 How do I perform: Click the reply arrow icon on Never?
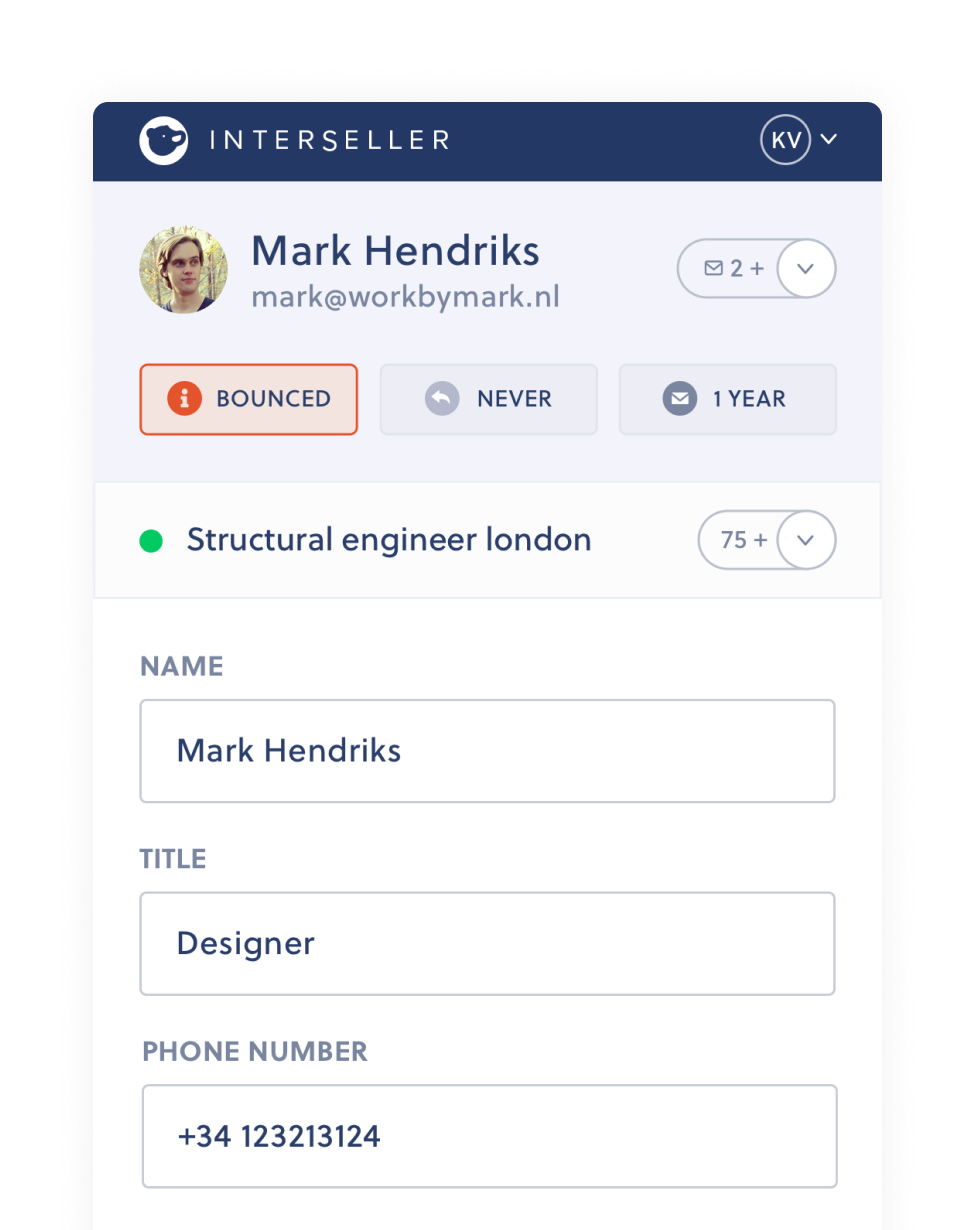pyautogui.click(x=442, y=399)
